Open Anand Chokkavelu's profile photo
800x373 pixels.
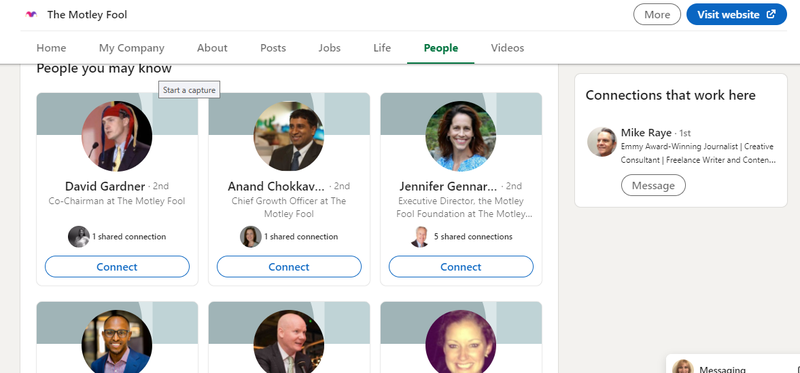[x=289, y=136]
